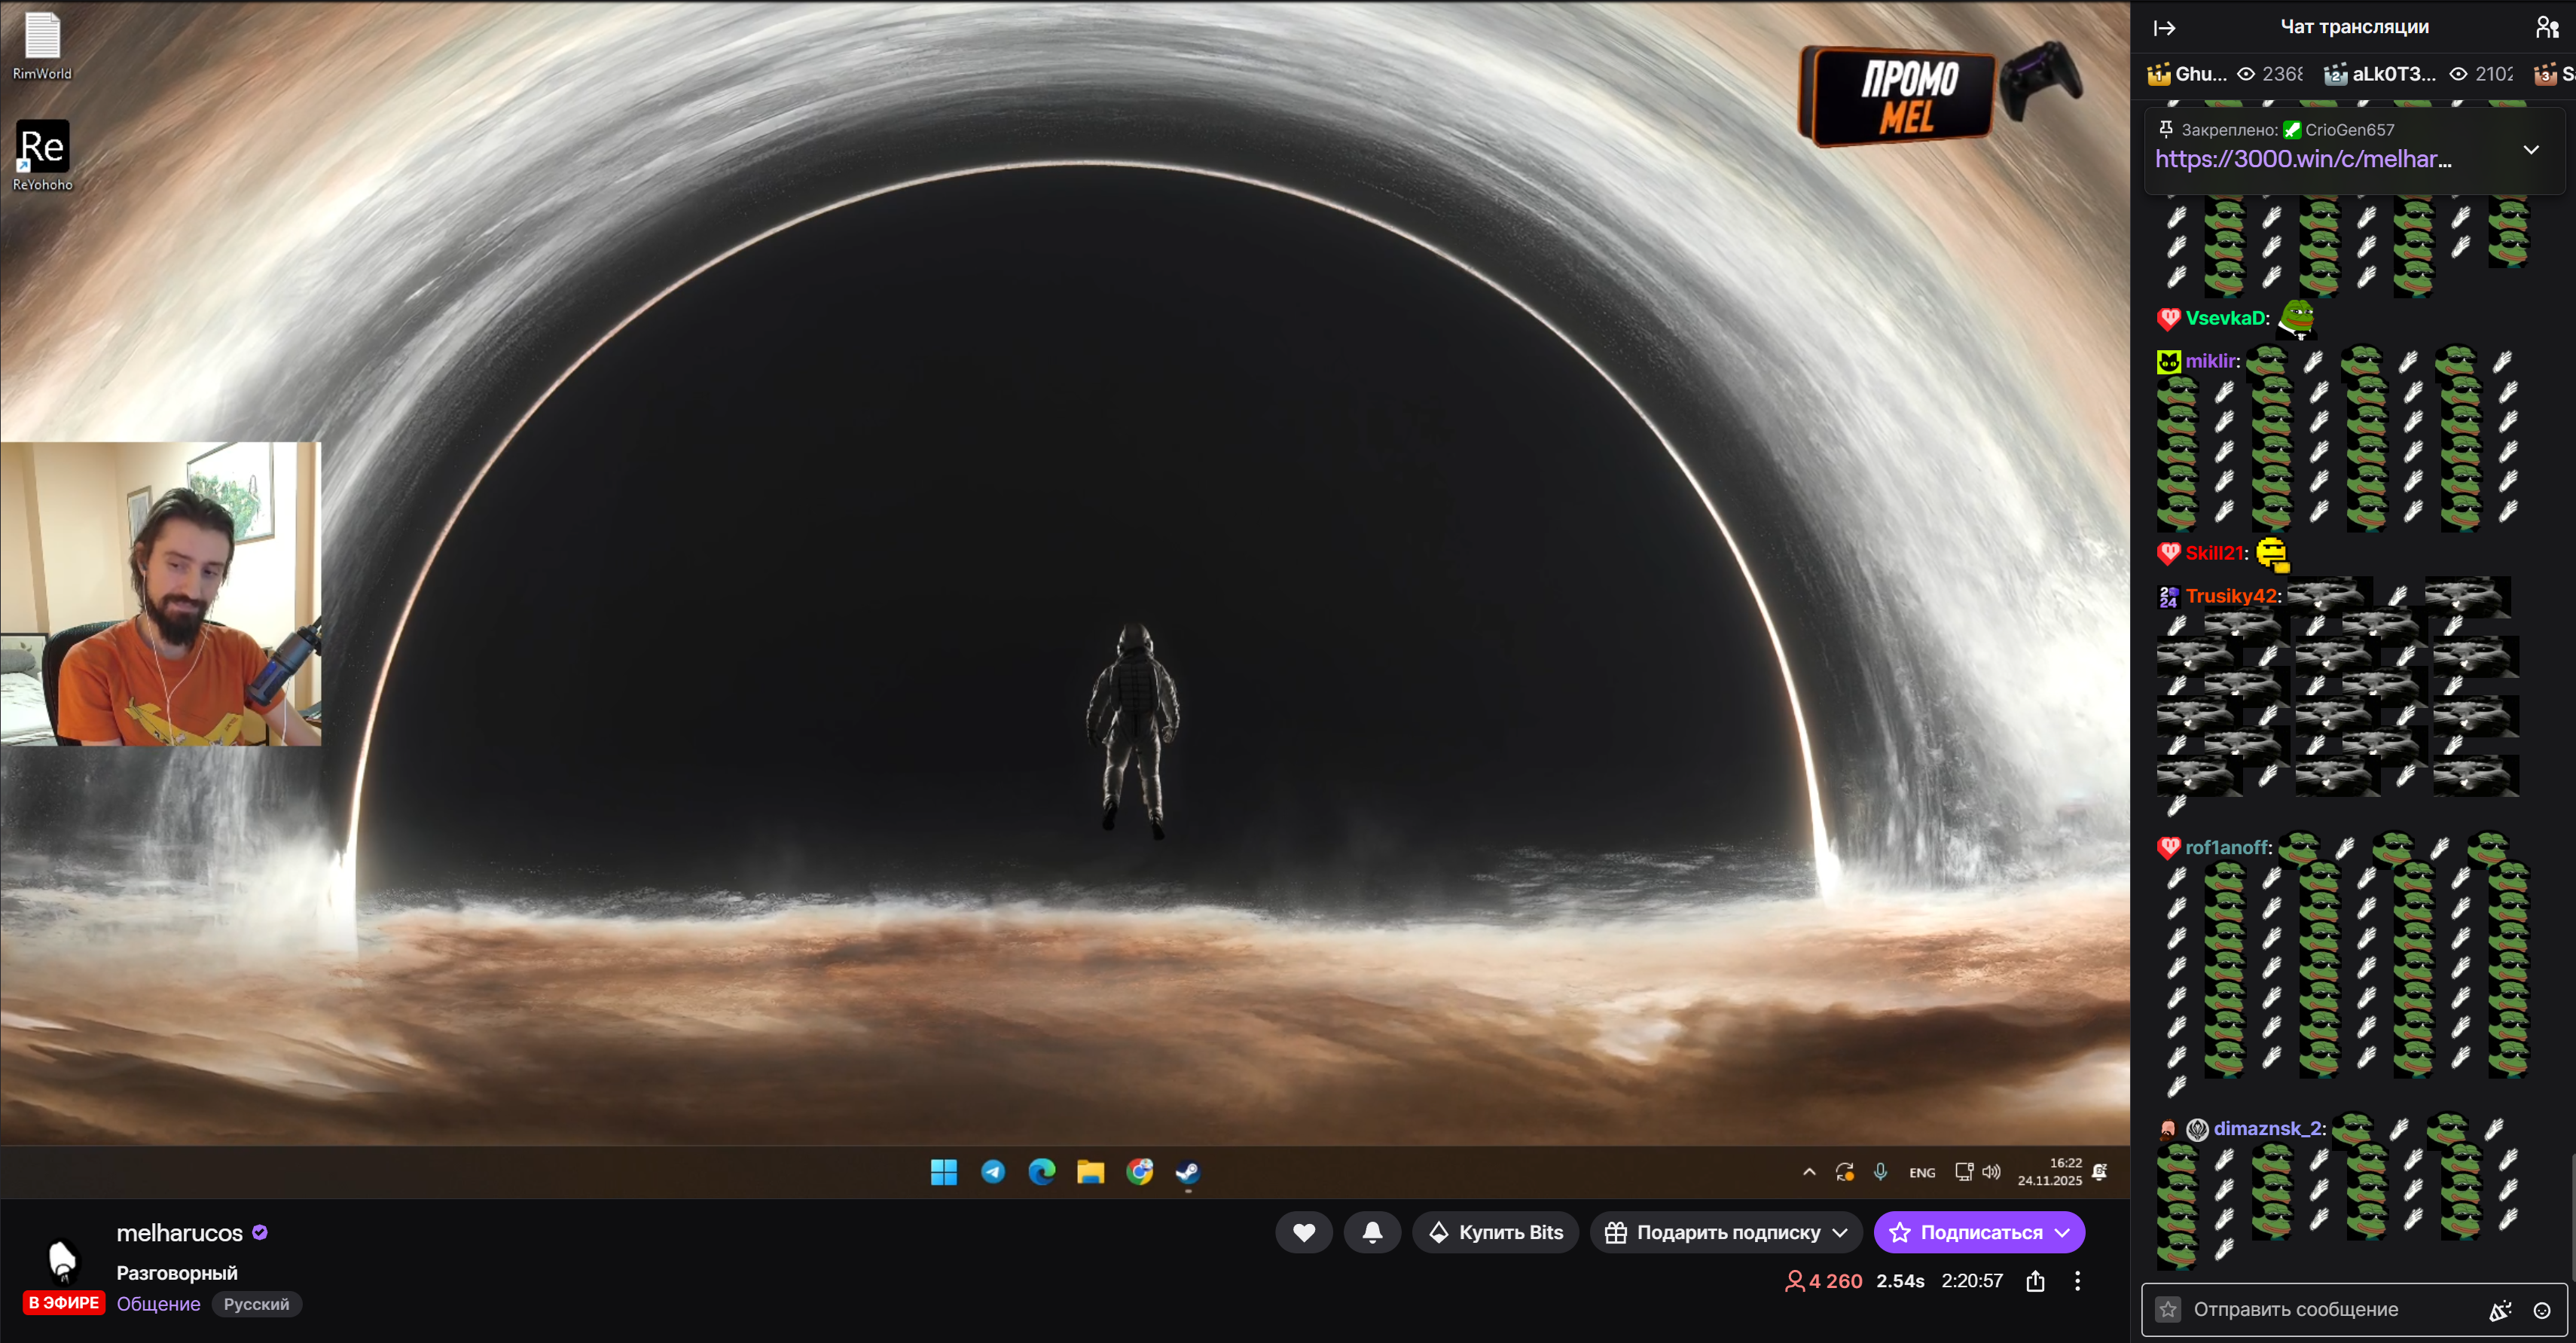Open the Подарить подписку dropdown arrow
Image resolution: width=2576 pixels, height=1343 pixels.
tap(1840, 1233)
